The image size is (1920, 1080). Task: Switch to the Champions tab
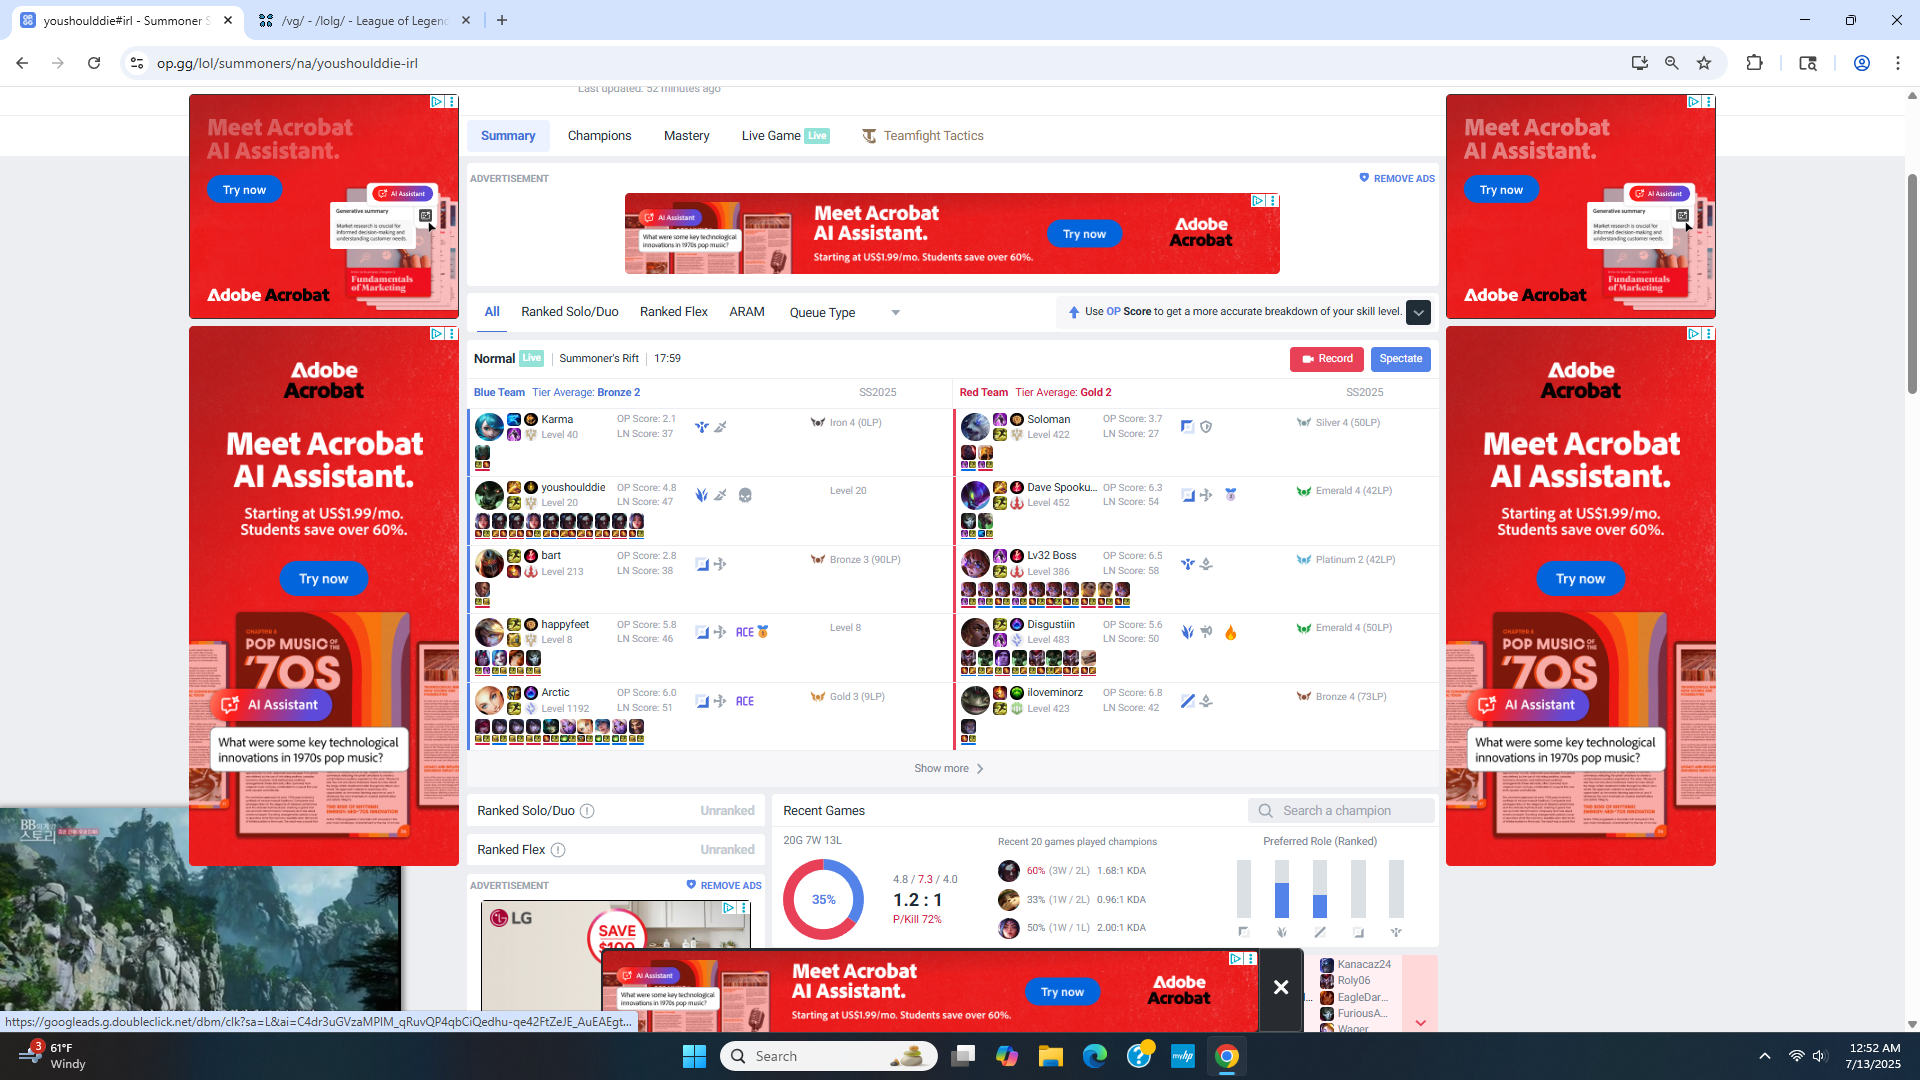pos(599,136)
